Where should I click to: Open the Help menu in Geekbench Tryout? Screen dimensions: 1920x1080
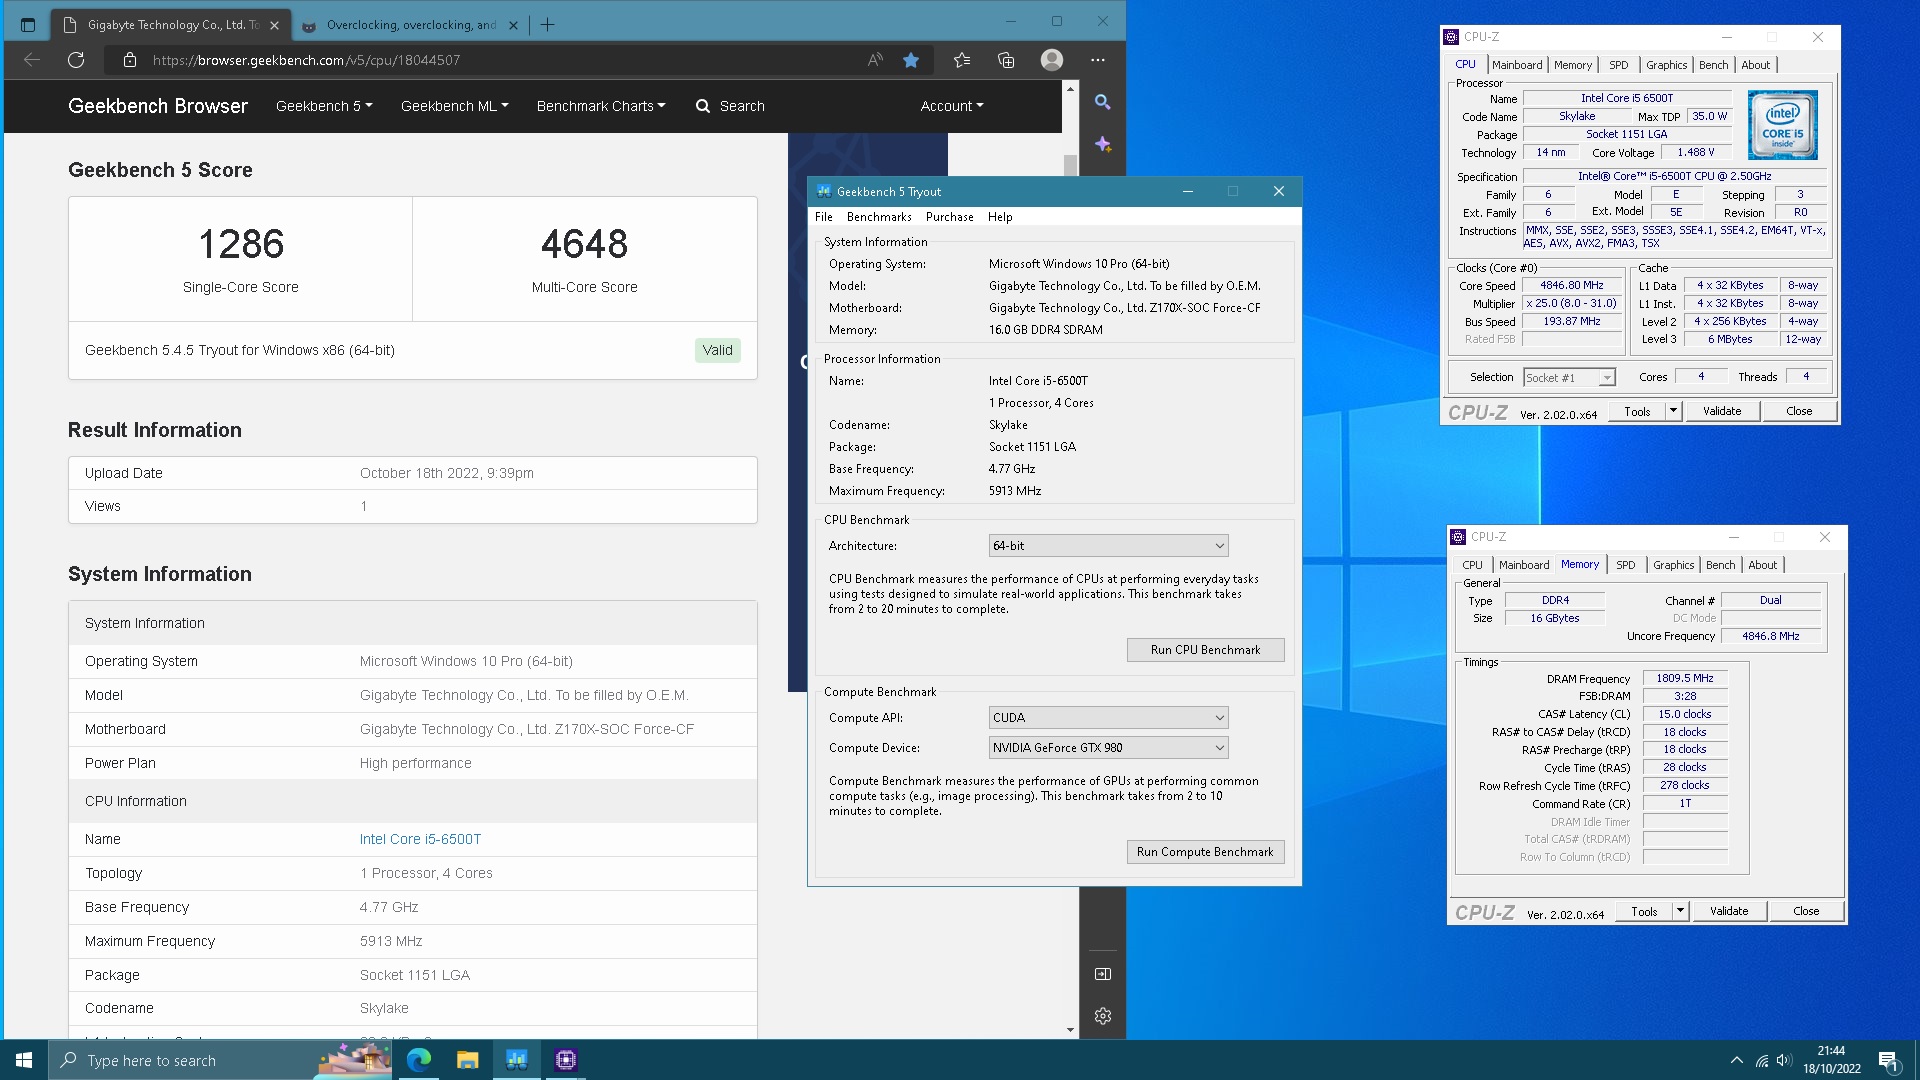pyautogui.click(x=1000, y=217)
